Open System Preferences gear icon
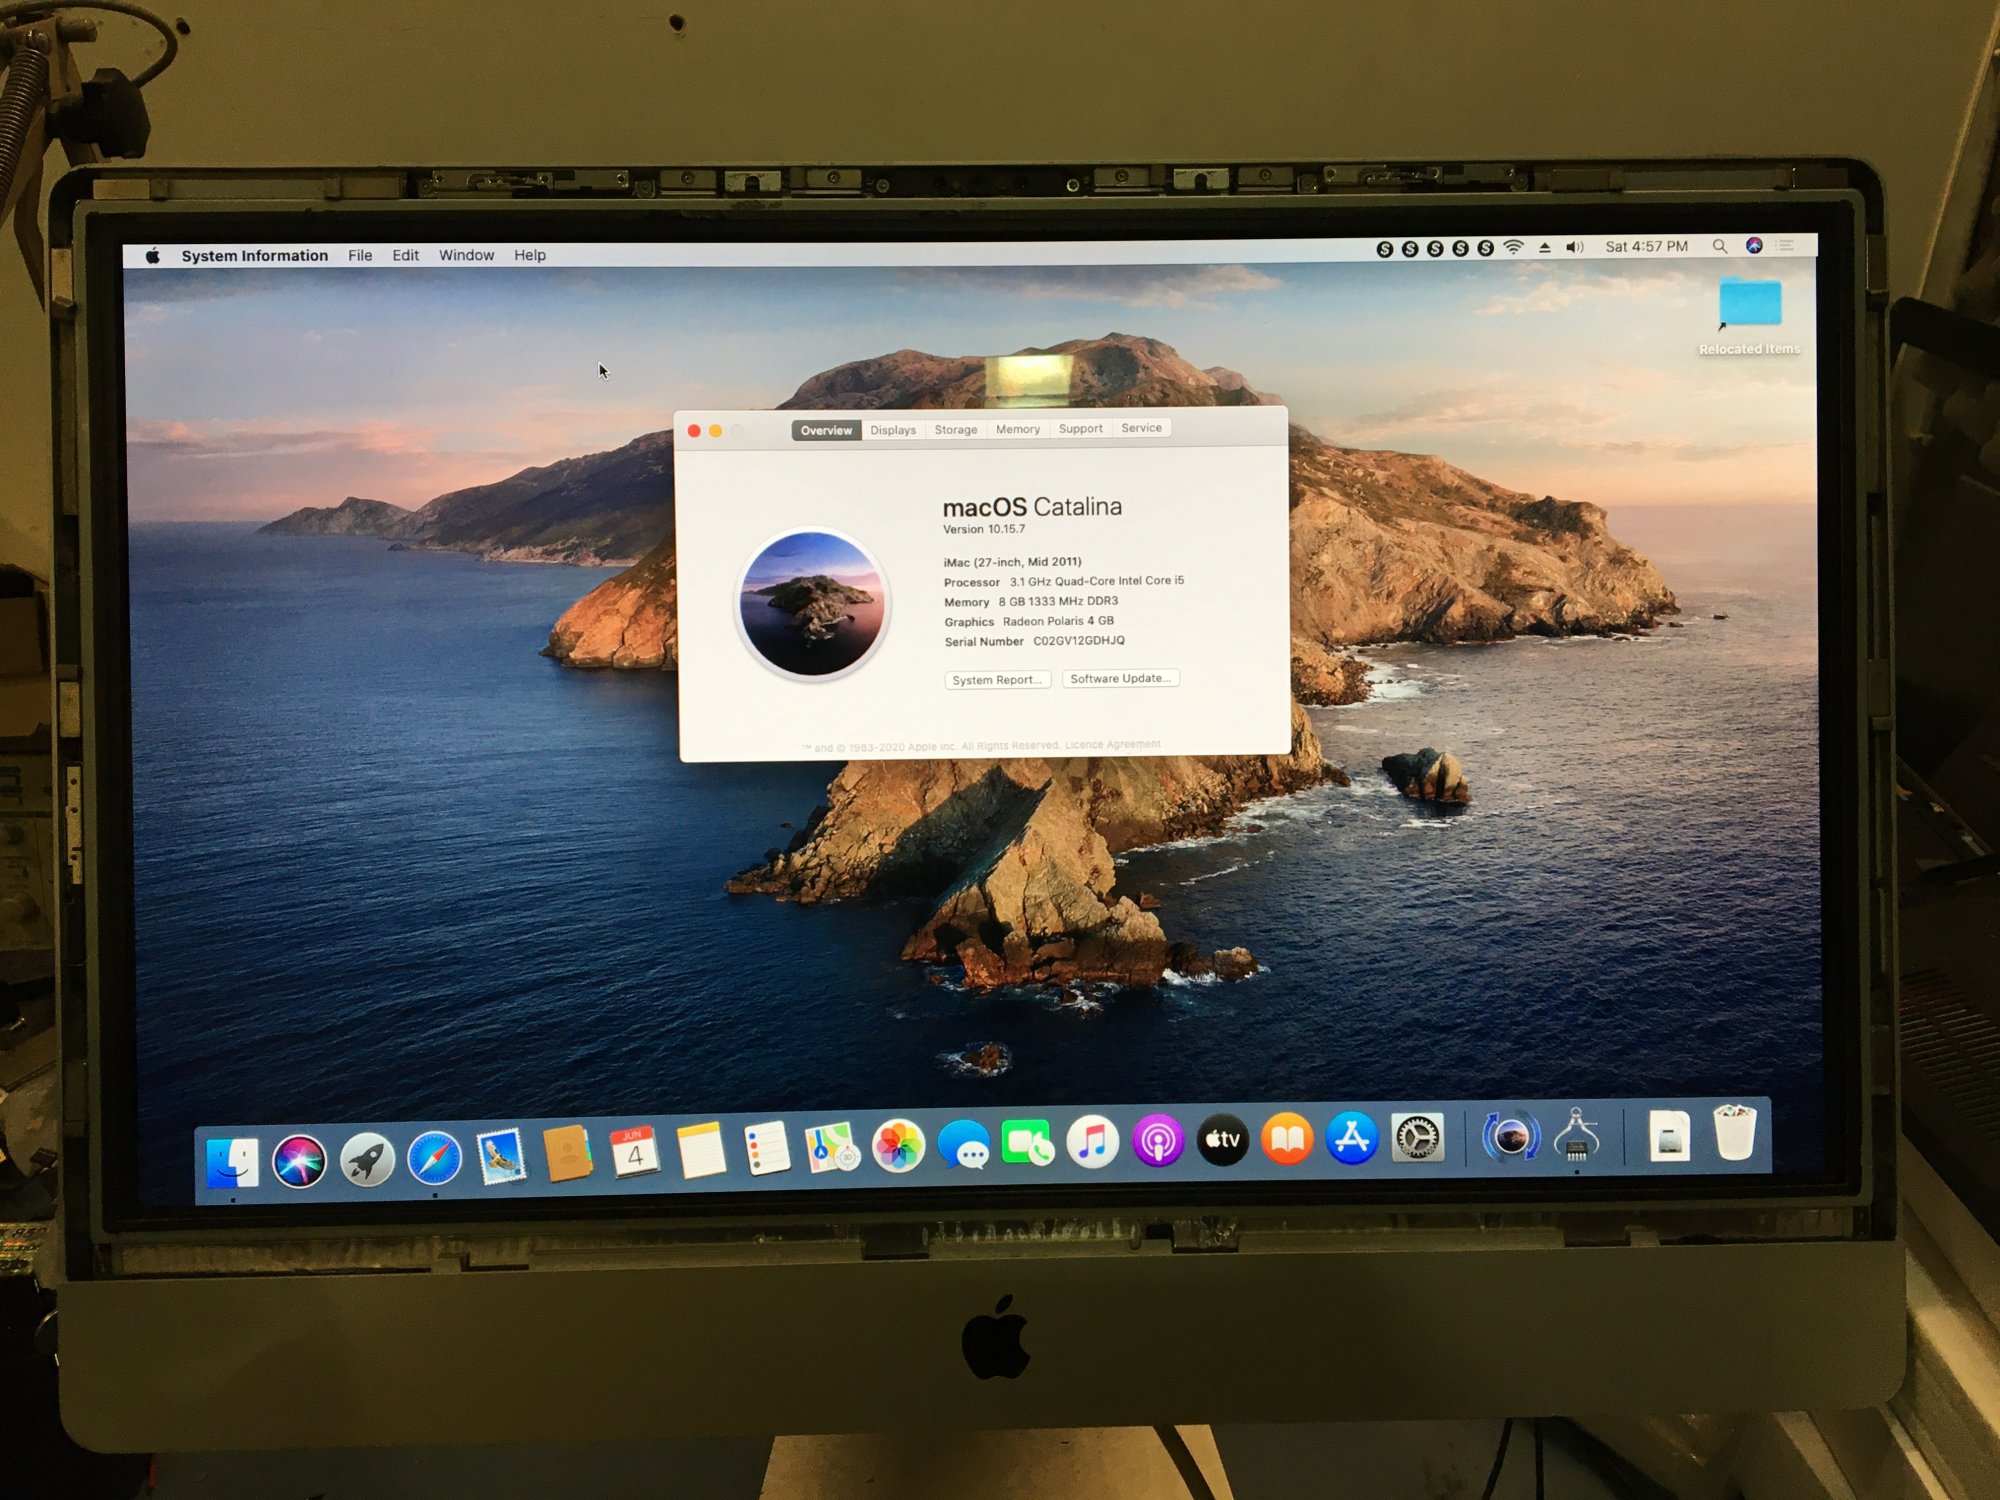The image size is (2000, 1500). coord(1417,1137)
